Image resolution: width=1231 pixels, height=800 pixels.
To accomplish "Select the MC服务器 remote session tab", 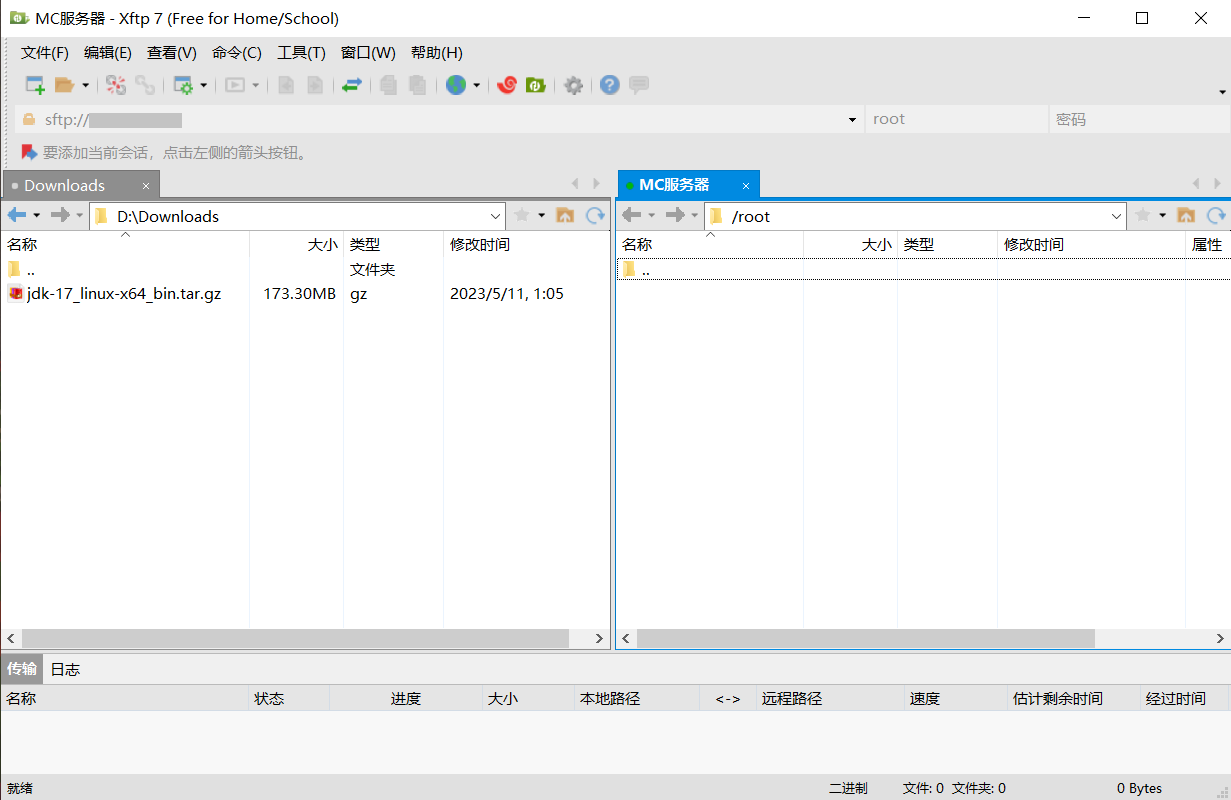I will point(675,185).
